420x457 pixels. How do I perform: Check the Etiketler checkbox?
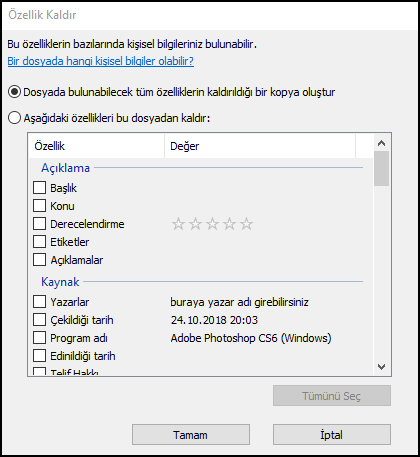click(x=39, y=242)
